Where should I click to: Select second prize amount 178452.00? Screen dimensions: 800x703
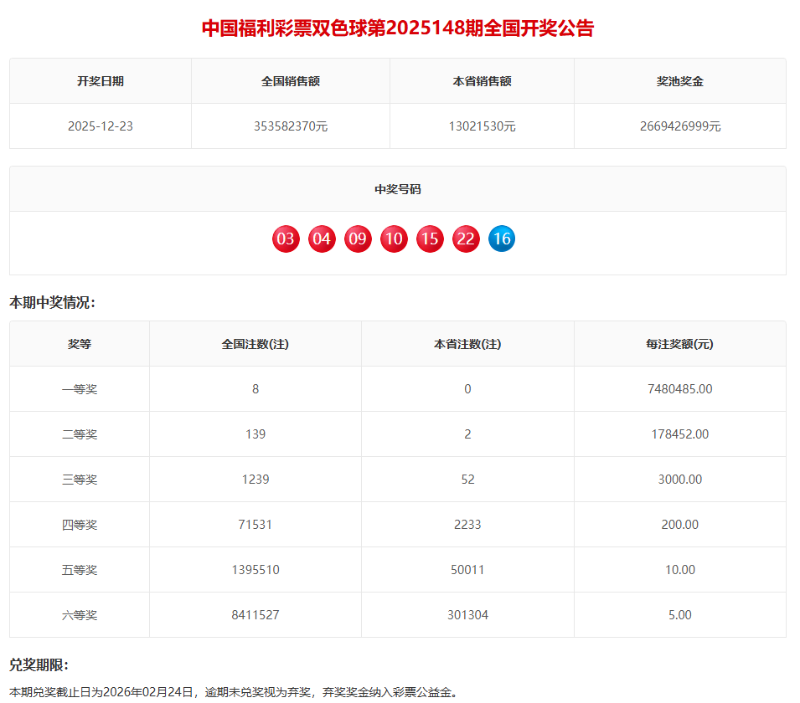click(680, 435)
